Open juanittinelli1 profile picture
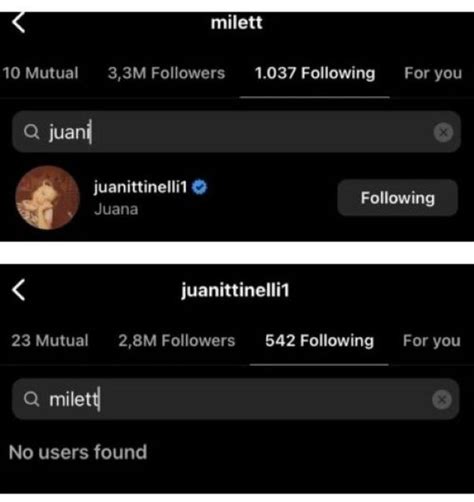The image size is (474, 502). click(x=48, y=198)
